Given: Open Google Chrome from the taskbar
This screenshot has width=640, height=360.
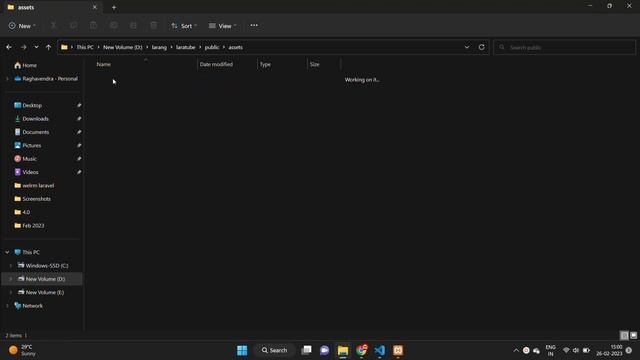Looking at the screenshot, I should (x=361, y=350).
